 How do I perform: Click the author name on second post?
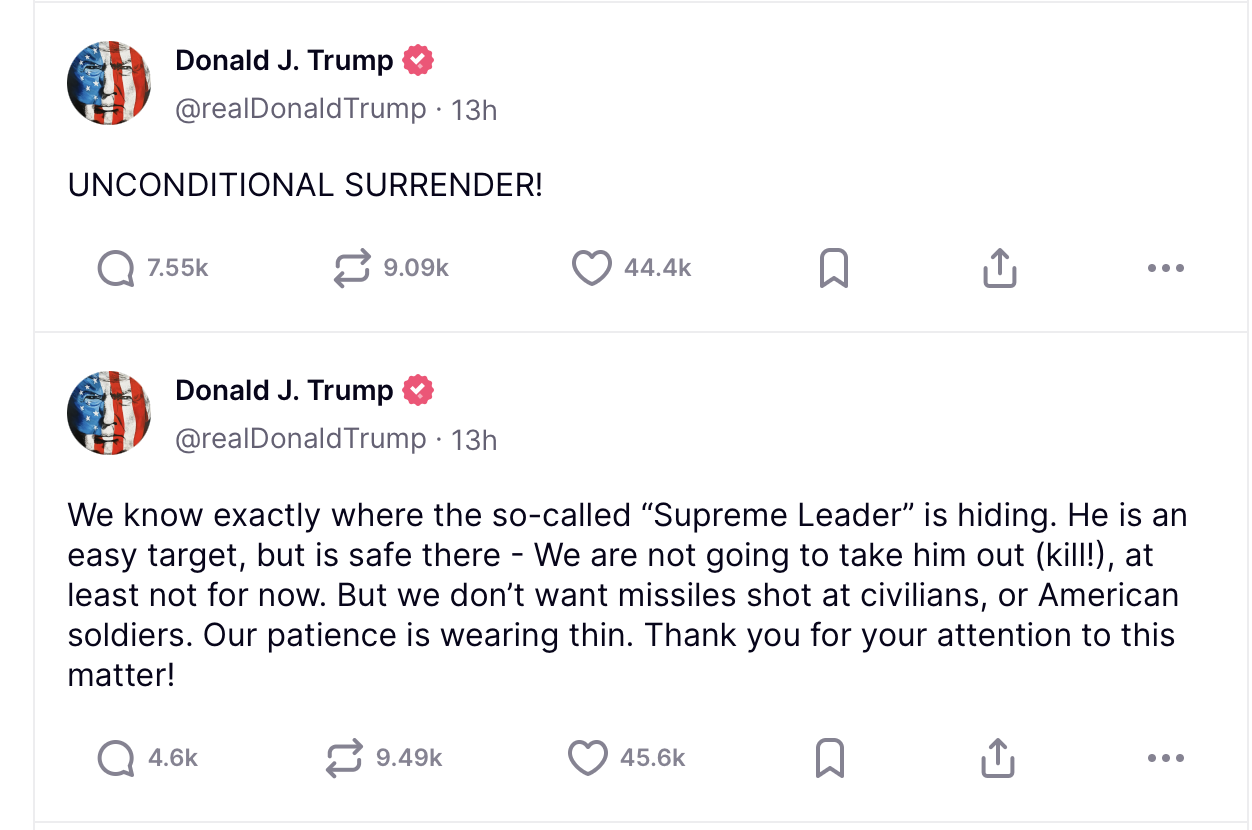click(284, 390)
